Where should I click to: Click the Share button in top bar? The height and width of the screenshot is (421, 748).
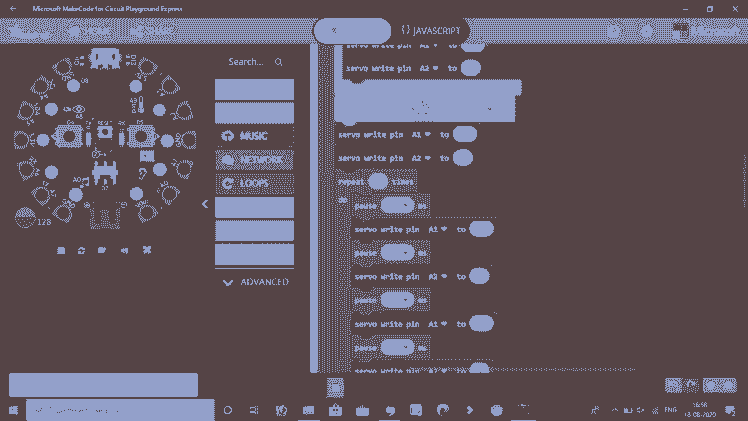(x=152, y=31)
